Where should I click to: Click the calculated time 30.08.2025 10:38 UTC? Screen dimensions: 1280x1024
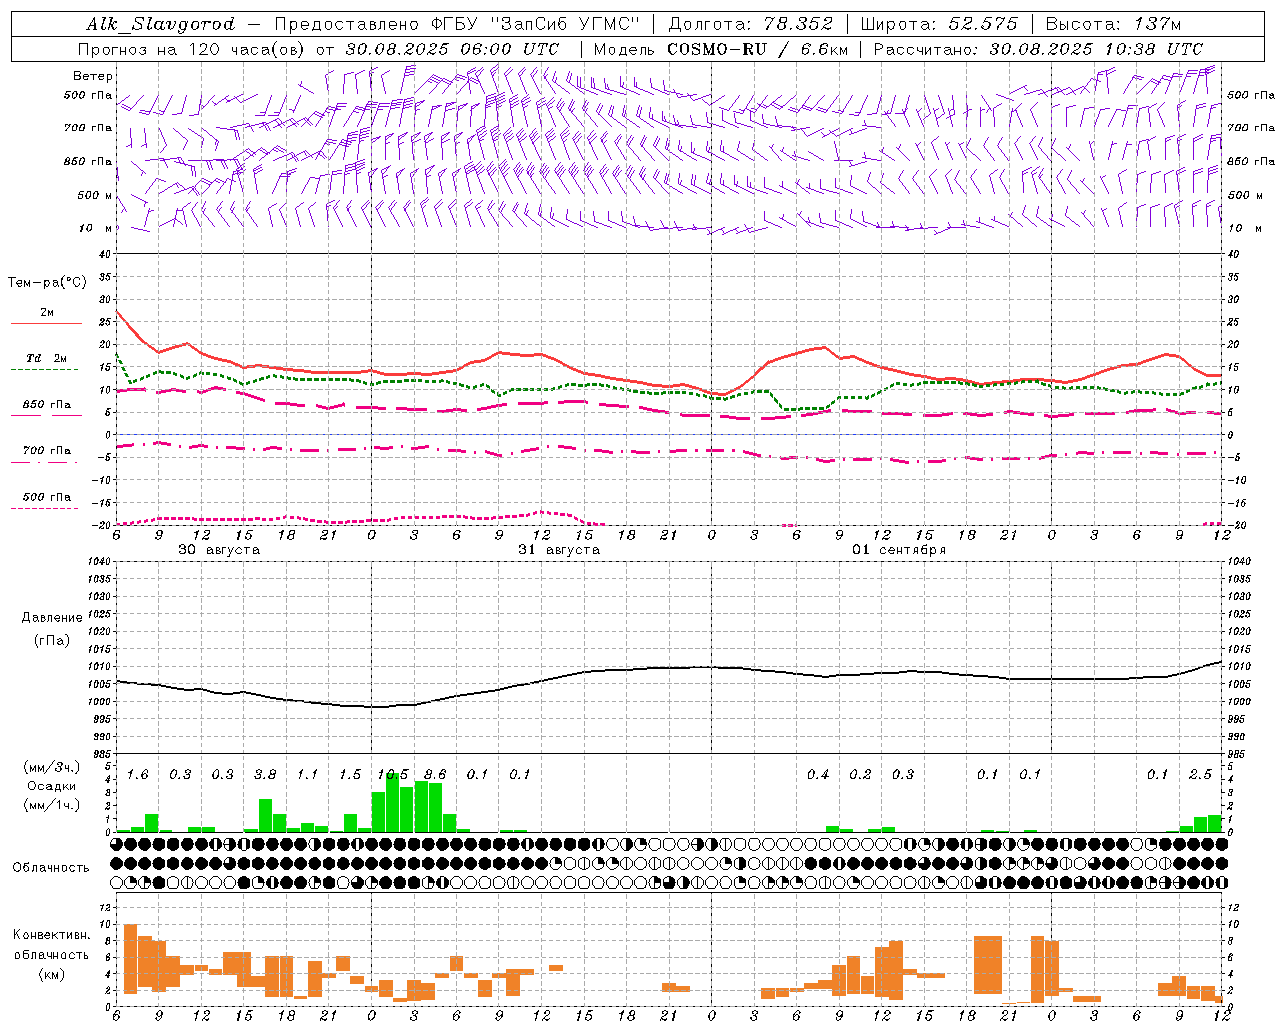pos(1096,49)
